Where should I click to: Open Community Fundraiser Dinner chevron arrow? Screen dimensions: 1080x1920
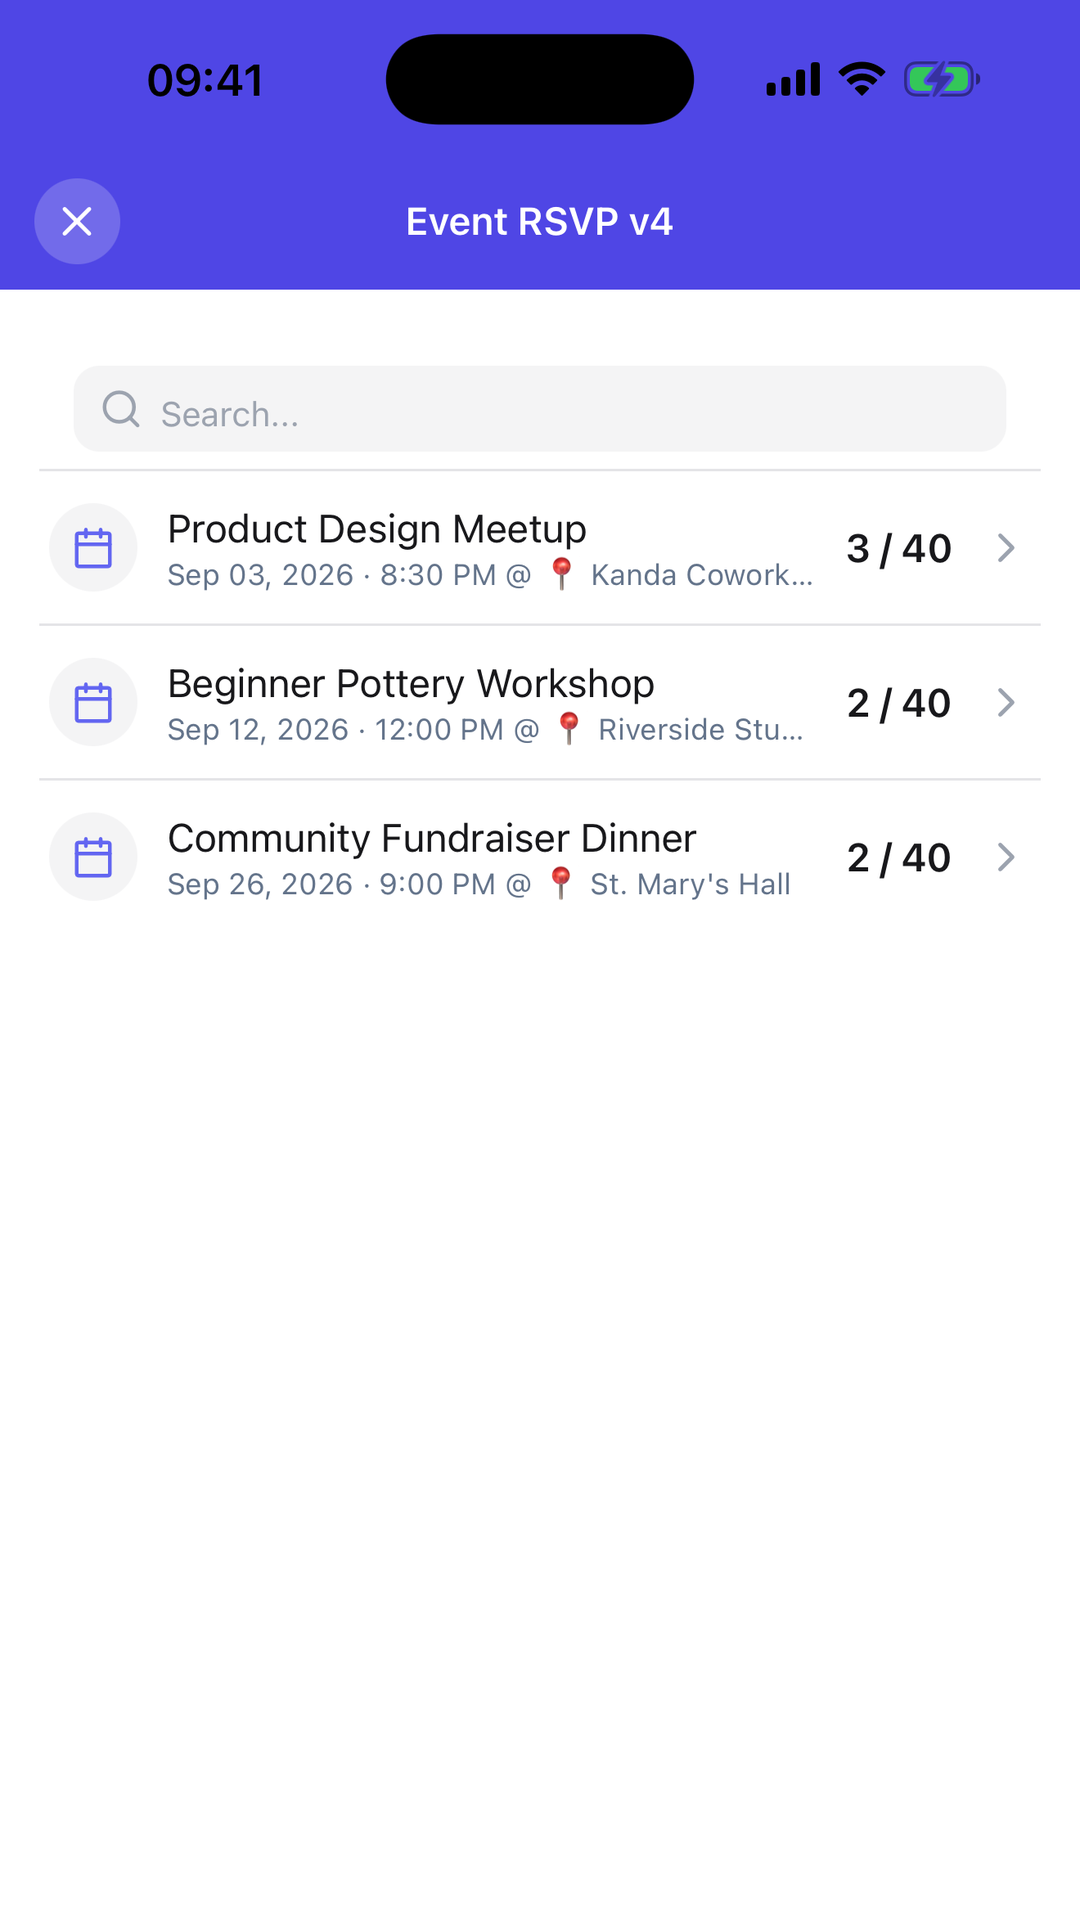1006,857
